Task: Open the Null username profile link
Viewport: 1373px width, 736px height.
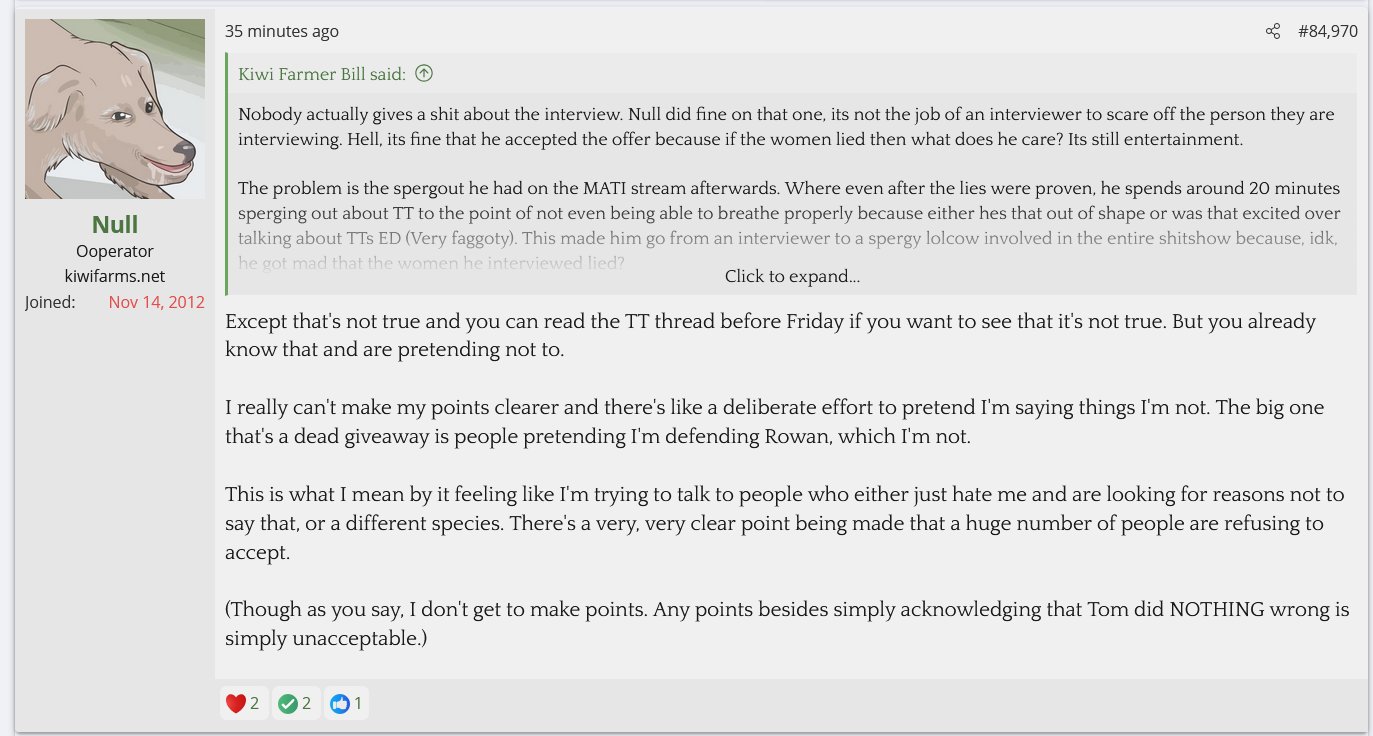Action: [115, 224]
